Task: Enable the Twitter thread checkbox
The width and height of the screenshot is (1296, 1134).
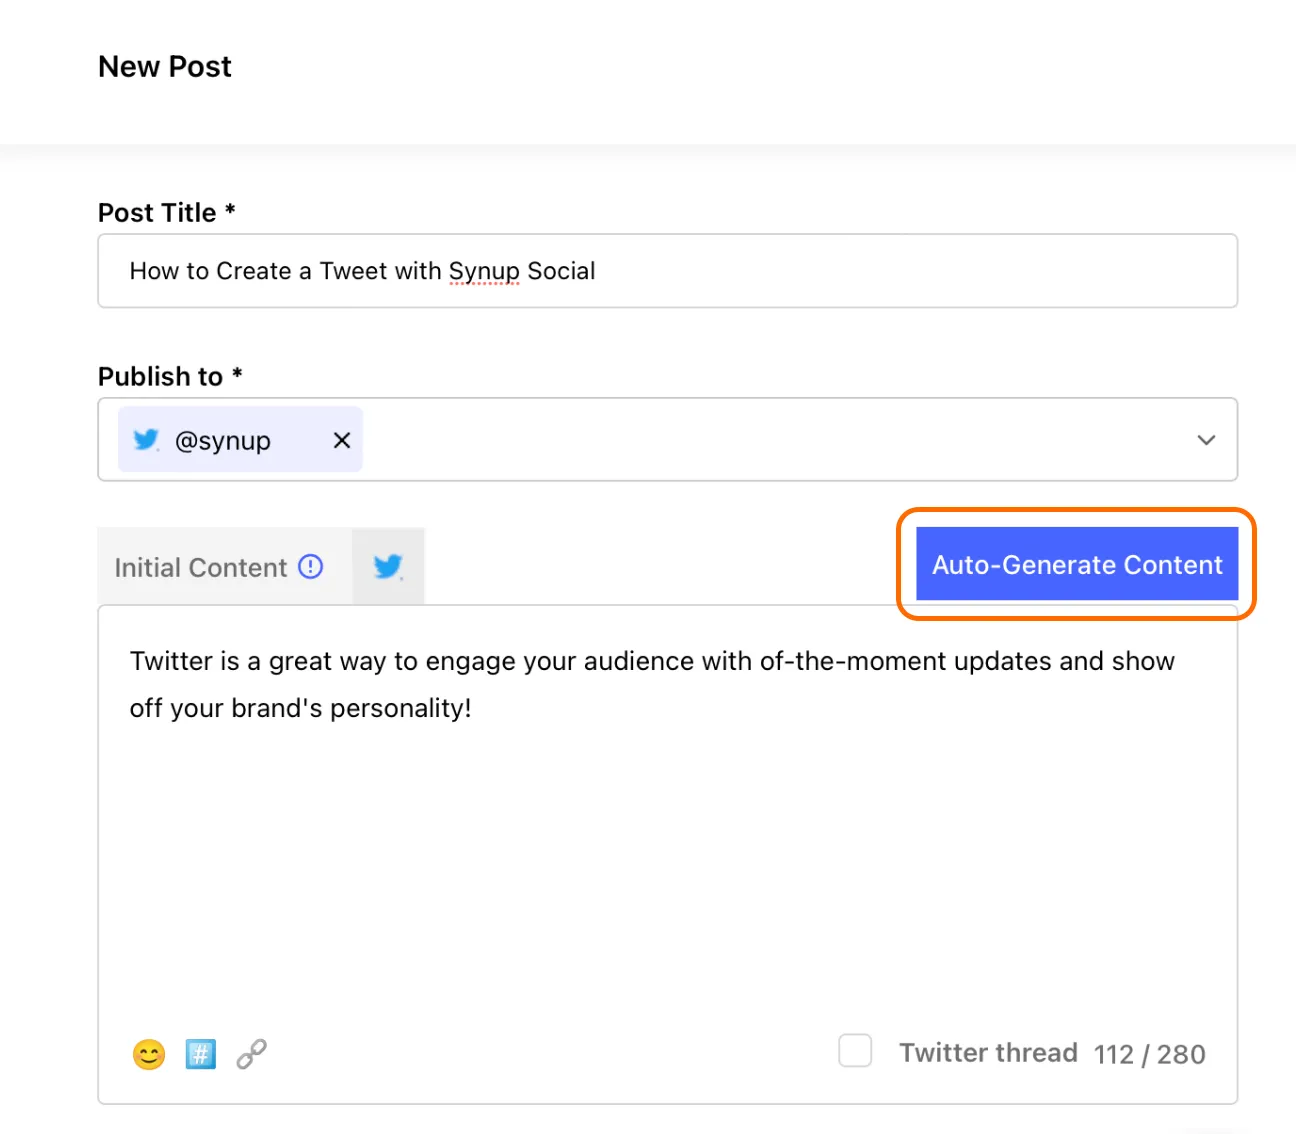Action: click(855, 1051)
